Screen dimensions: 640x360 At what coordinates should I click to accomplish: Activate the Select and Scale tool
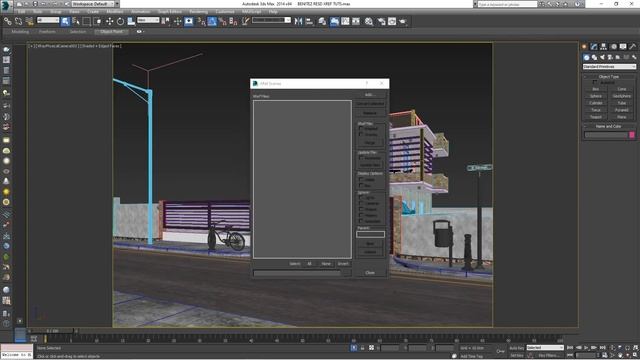[131, 21]
